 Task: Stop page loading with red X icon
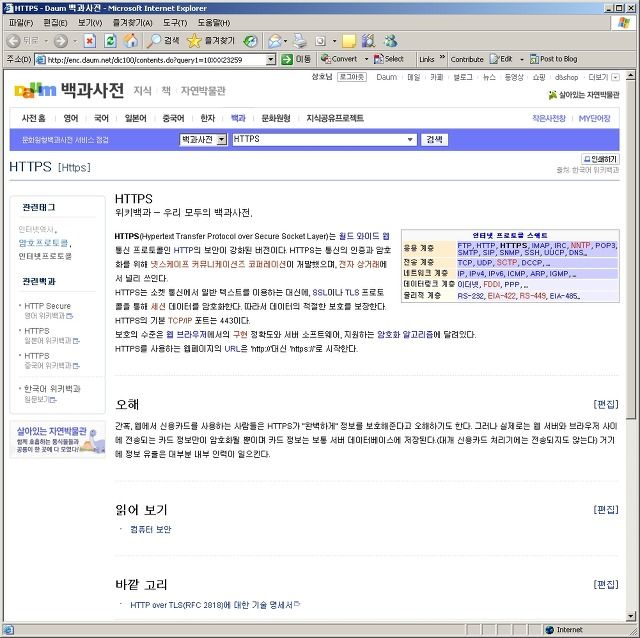point(90,41)
